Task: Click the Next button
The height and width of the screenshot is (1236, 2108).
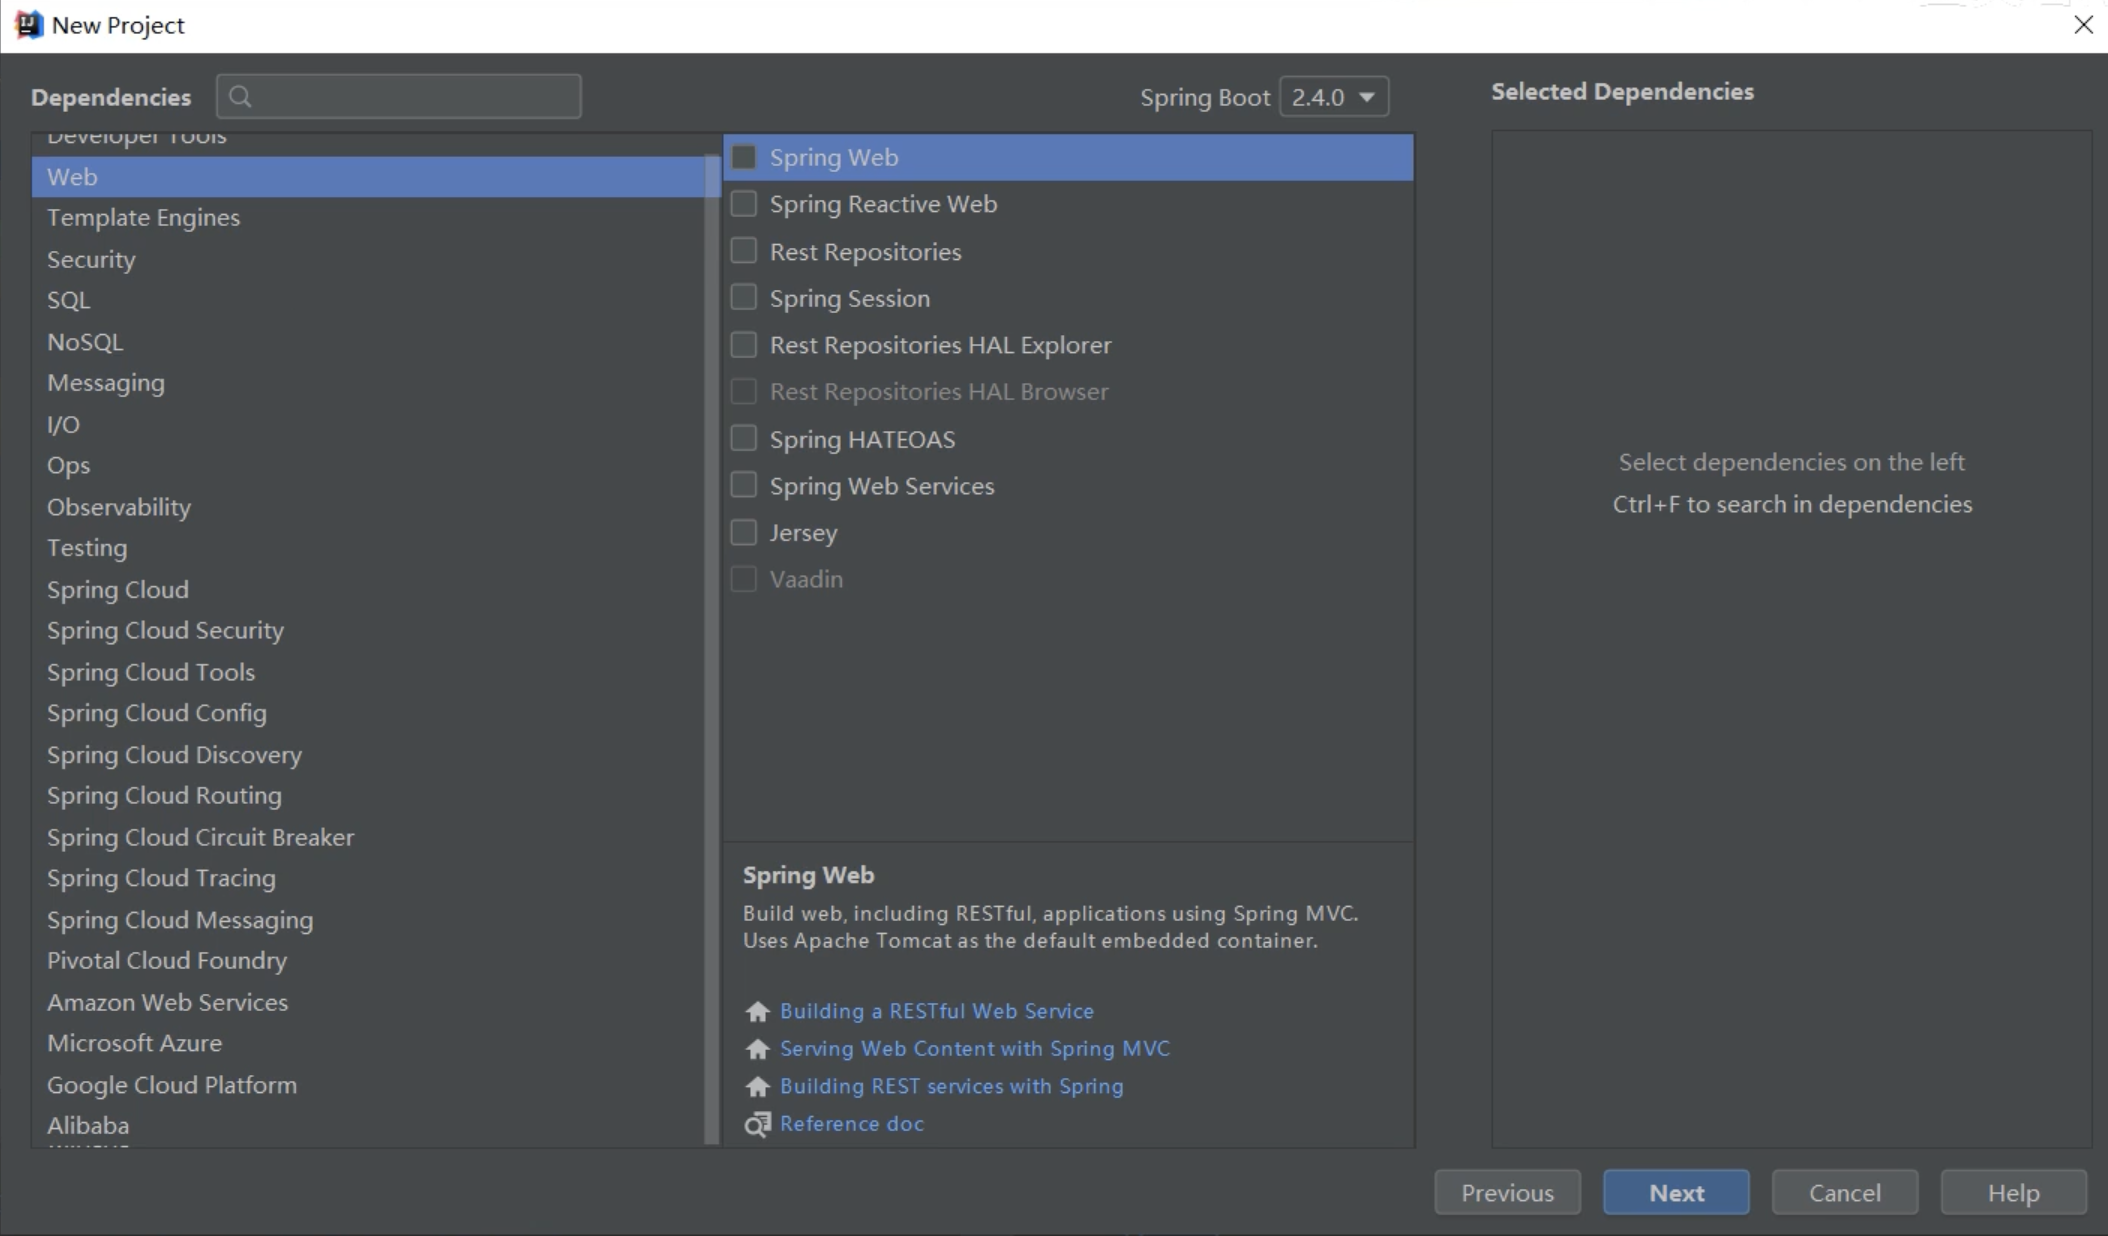Action: 1676,1193
